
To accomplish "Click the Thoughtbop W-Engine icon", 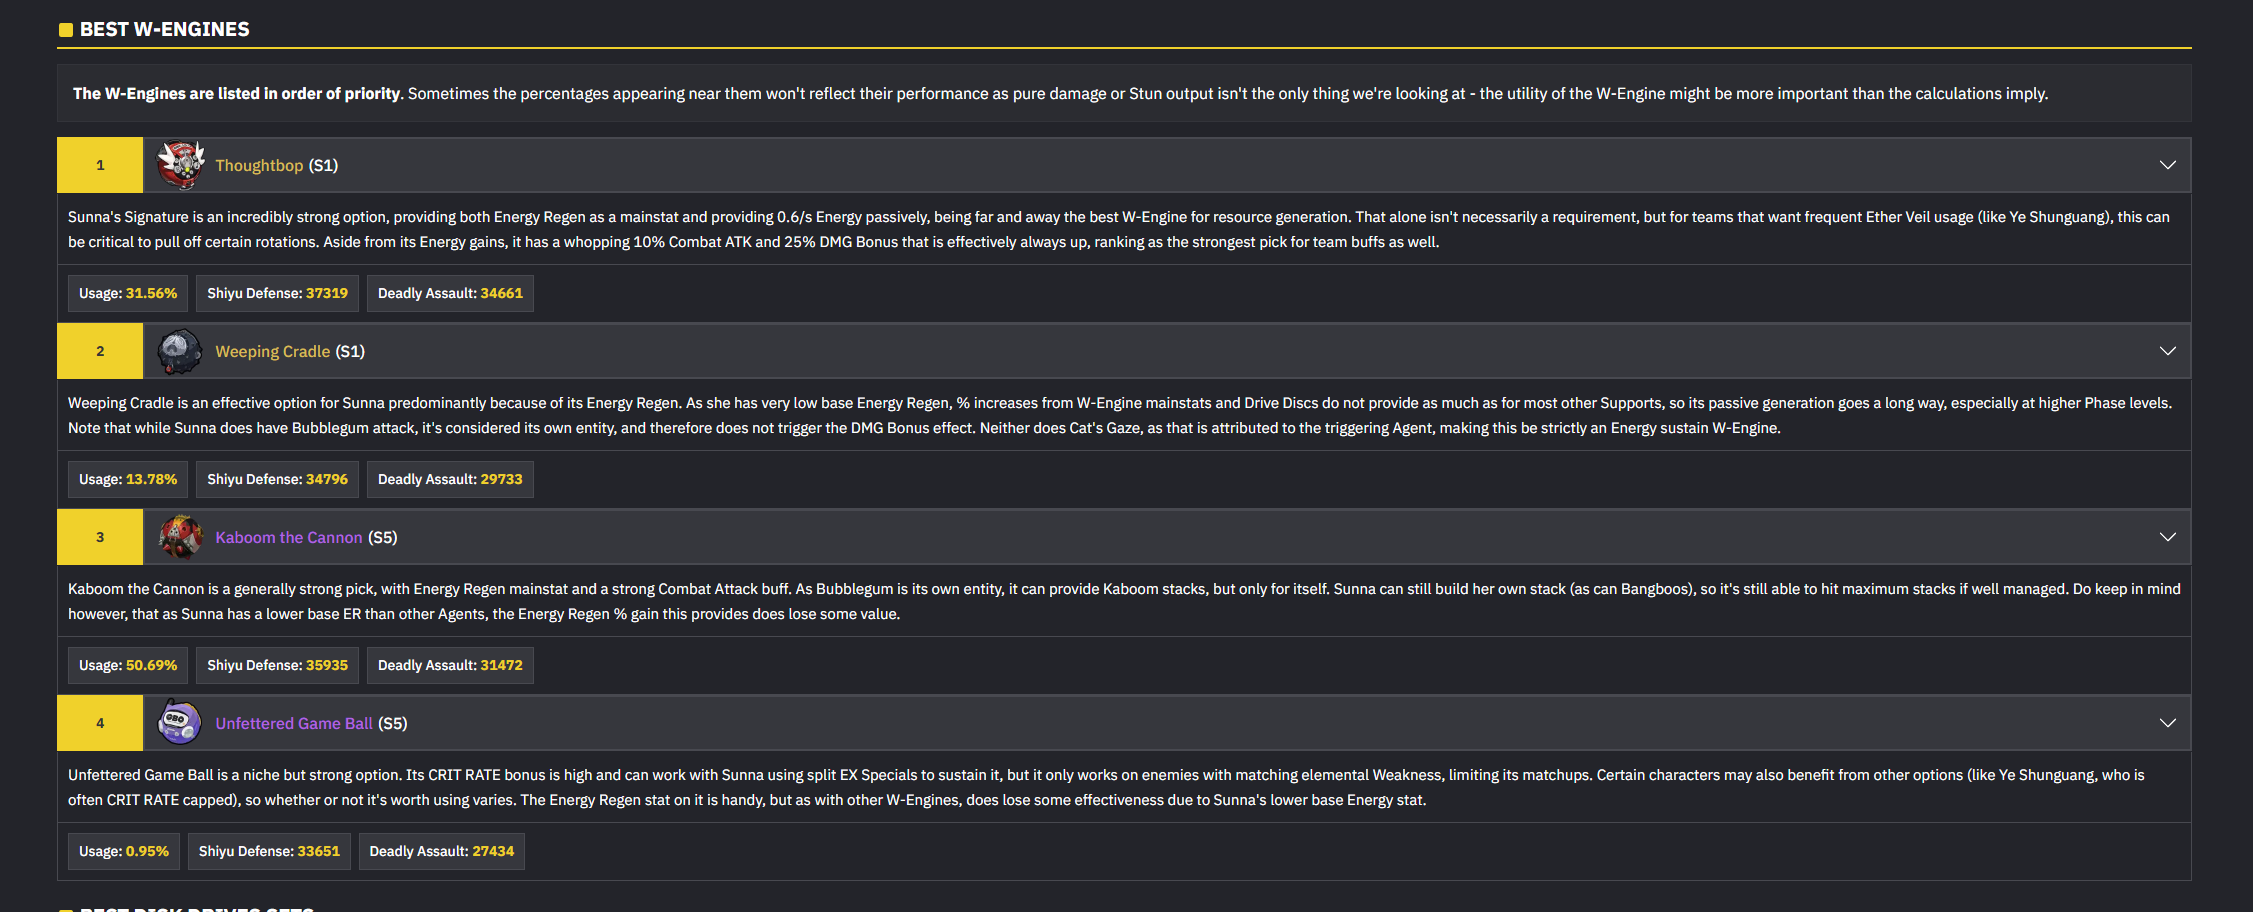I will pyautogui.click(x=180, y=165).
